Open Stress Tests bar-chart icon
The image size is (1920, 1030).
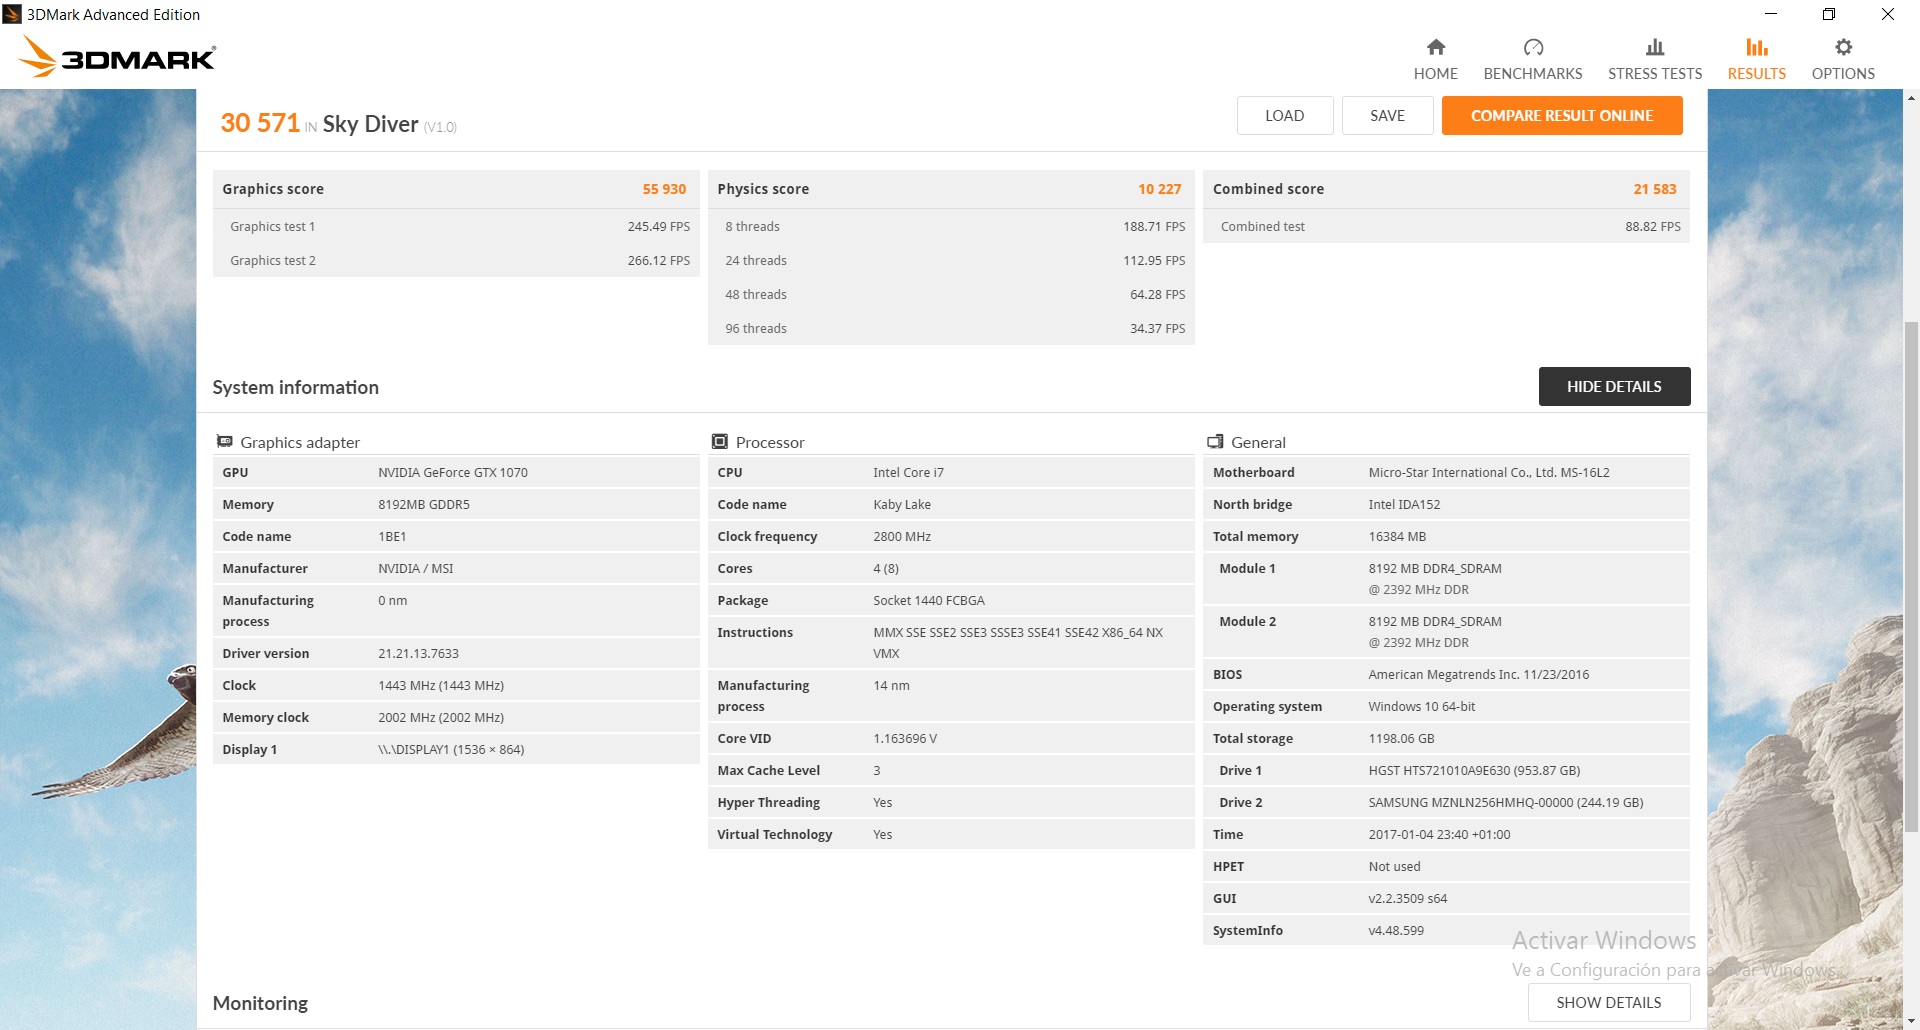point(1655,47)
